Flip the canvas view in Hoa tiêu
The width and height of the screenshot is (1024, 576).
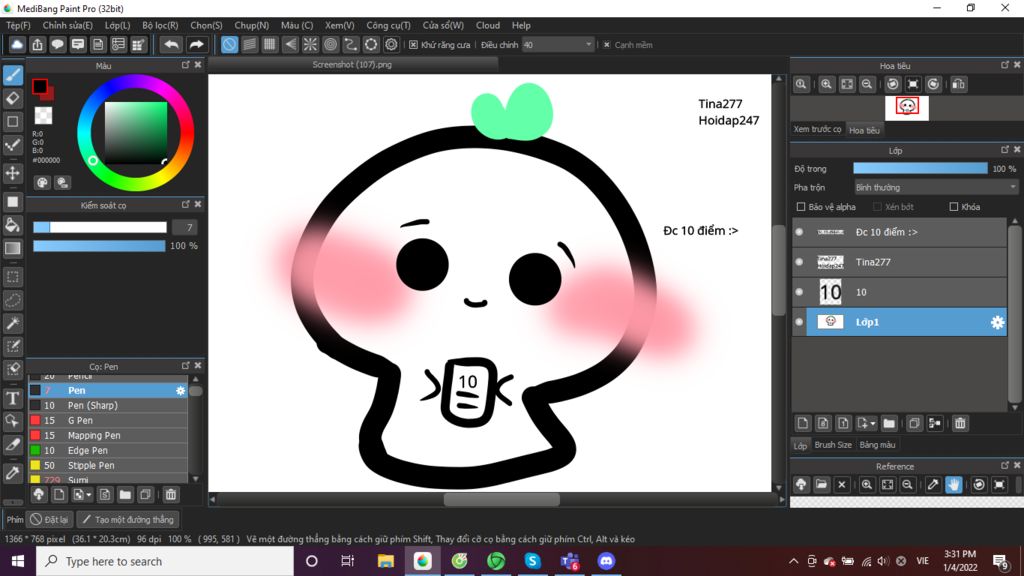tap(959, 84)
